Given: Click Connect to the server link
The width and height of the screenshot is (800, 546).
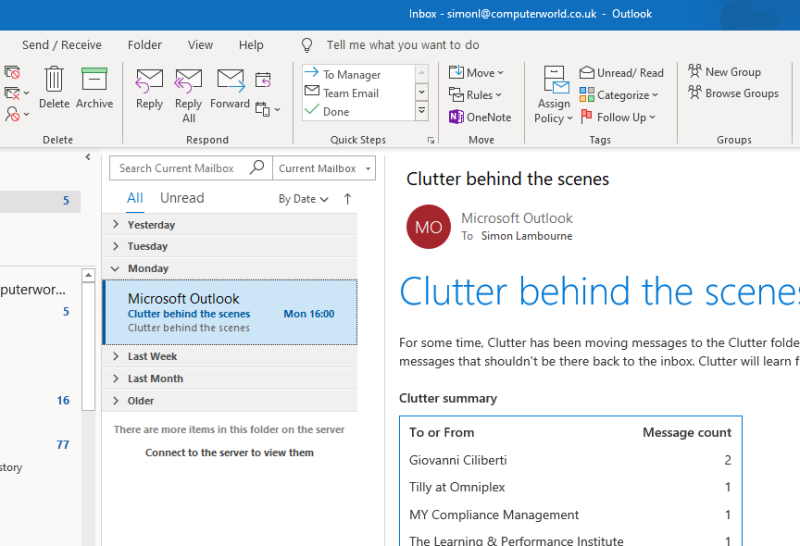Looking at the screenshot, I should [229, 453].
